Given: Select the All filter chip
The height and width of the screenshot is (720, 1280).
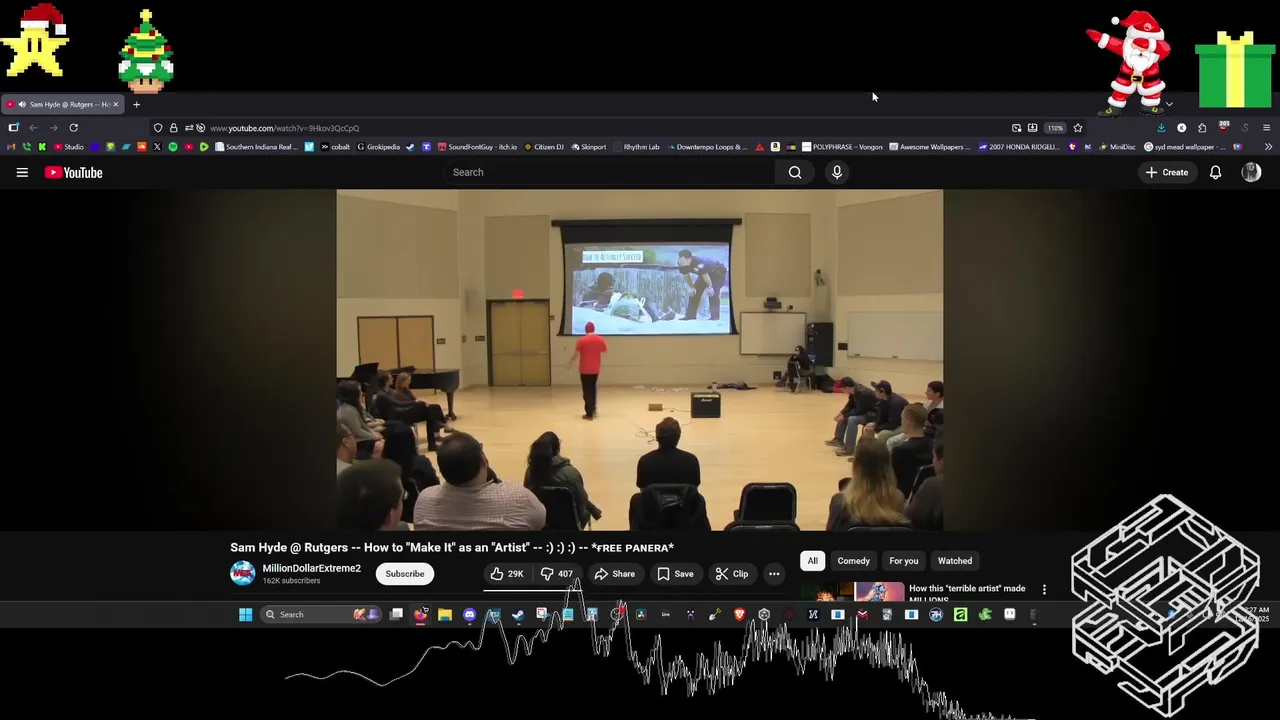Looking at the screenshot, I should pyautogui.click(x=813, y=561).
